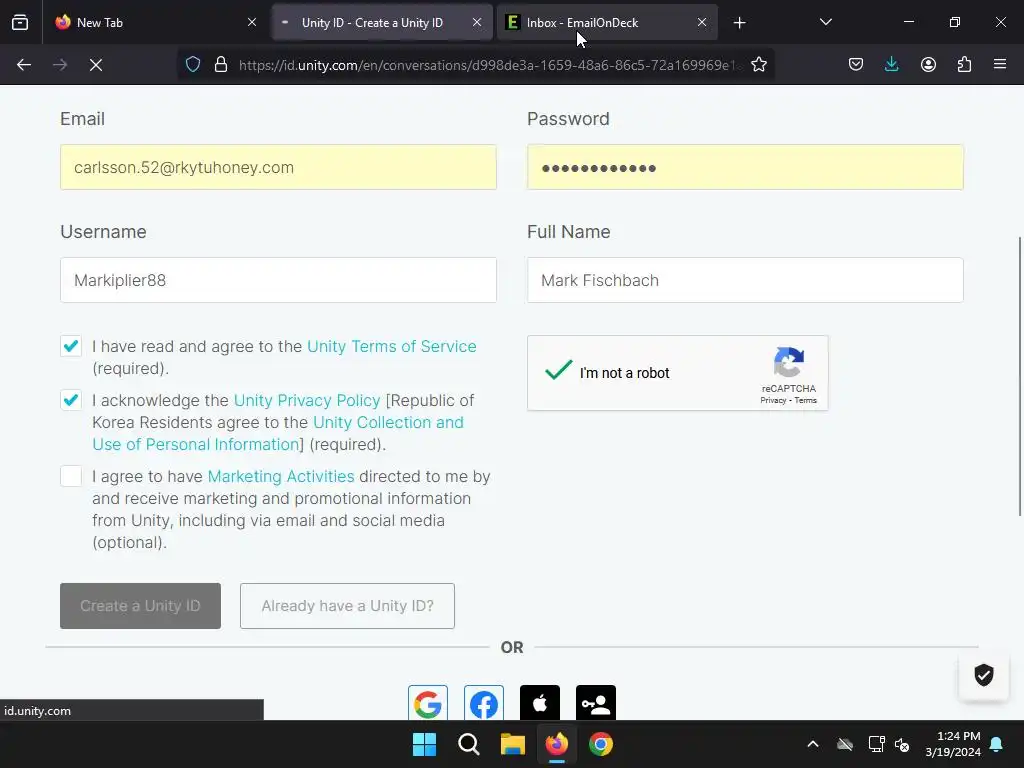Viewport: 1024px width, 768px height.
Task: Open the Marketing Activities link
Action: pyautogui.click(x=281, y=477)
